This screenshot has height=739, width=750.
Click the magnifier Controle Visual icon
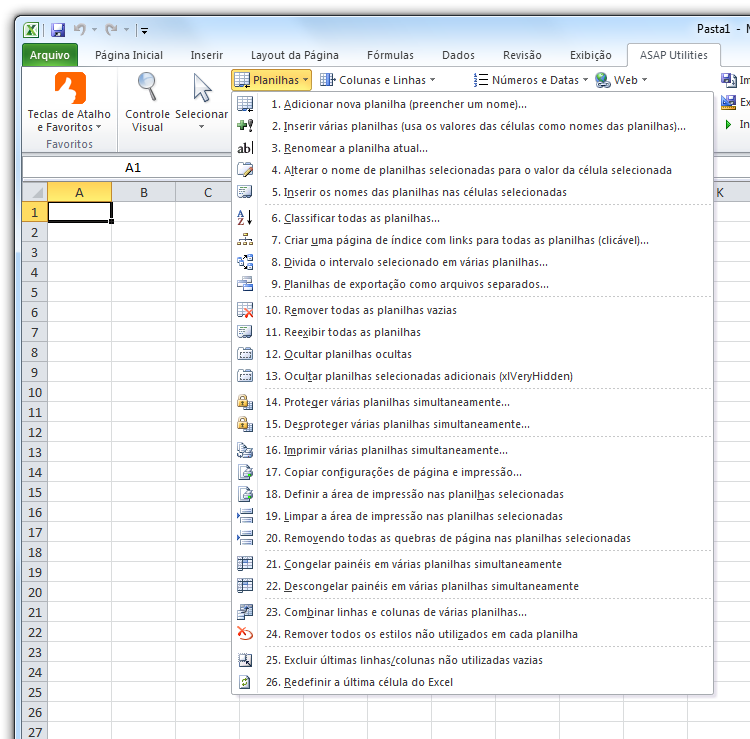147,87
